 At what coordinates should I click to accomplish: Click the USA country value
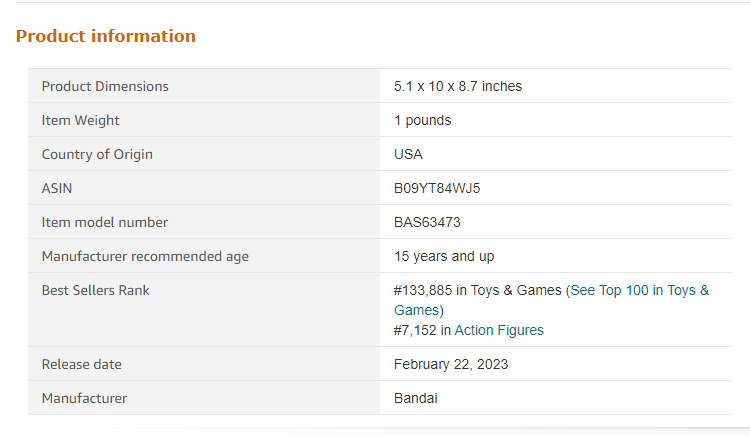pos(408,154)
